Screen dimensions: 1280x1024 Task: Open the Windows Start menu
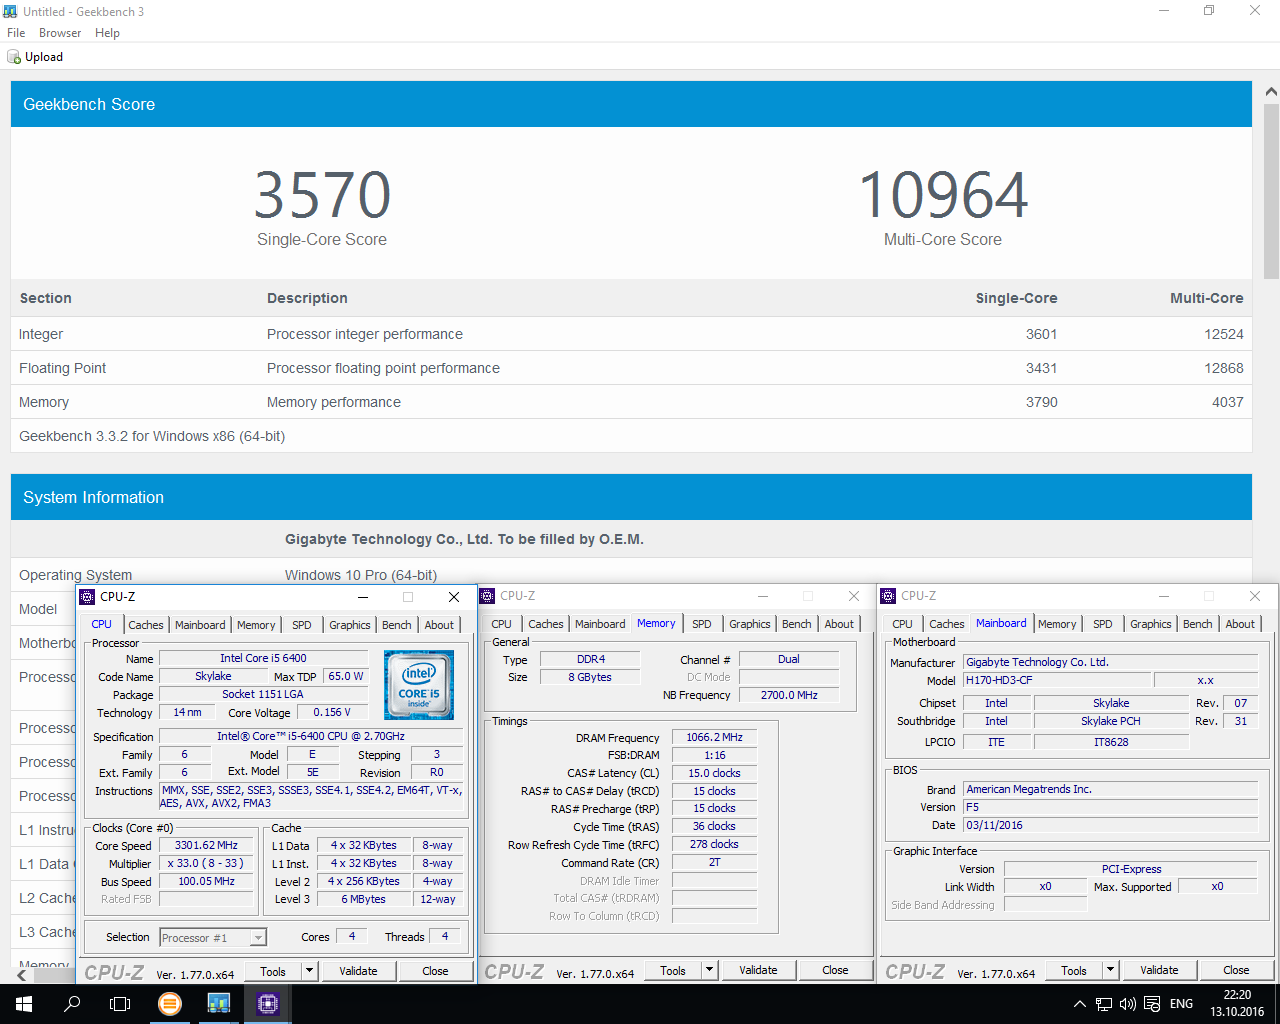24,1004
